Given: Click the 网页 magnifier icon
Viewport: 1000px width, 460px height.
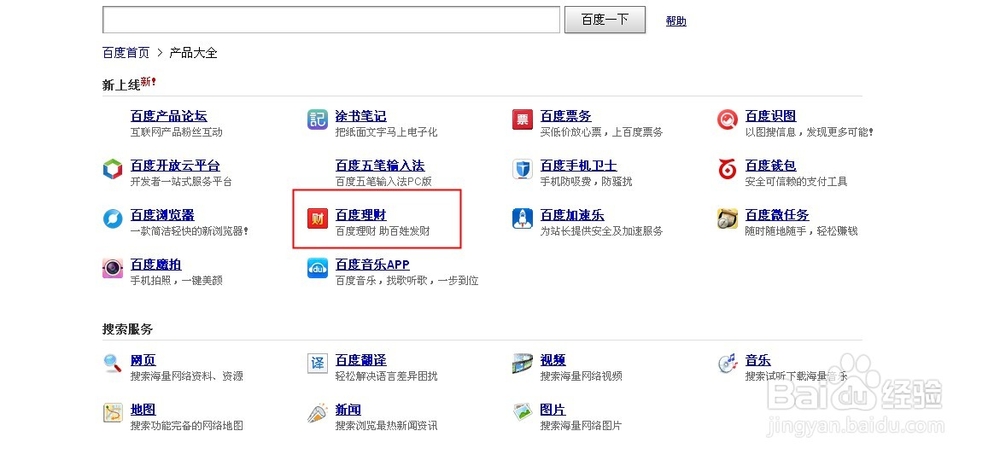Looking at the screenshot, I should (112, 364).
